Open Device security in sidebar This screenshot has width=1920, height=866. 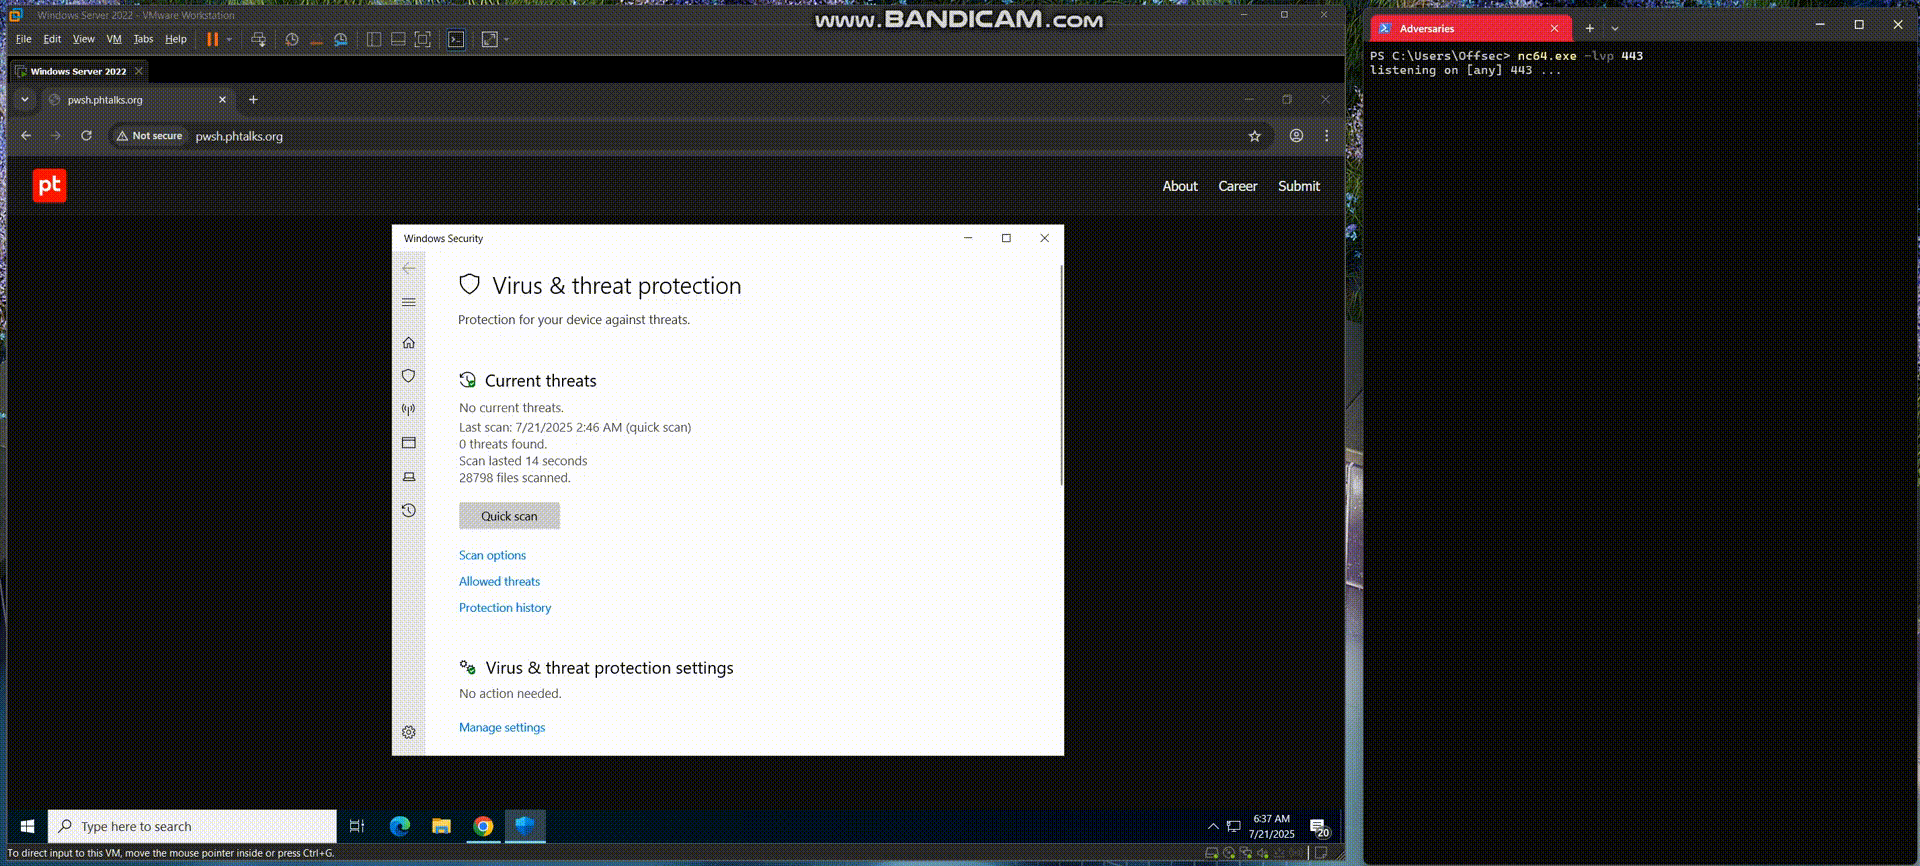pos(408,477)
